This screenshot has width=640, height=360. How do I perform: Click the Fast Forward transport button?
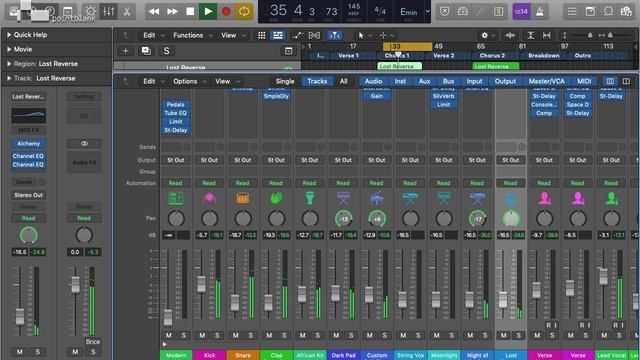pyautogui.click(x=172, y=11)
